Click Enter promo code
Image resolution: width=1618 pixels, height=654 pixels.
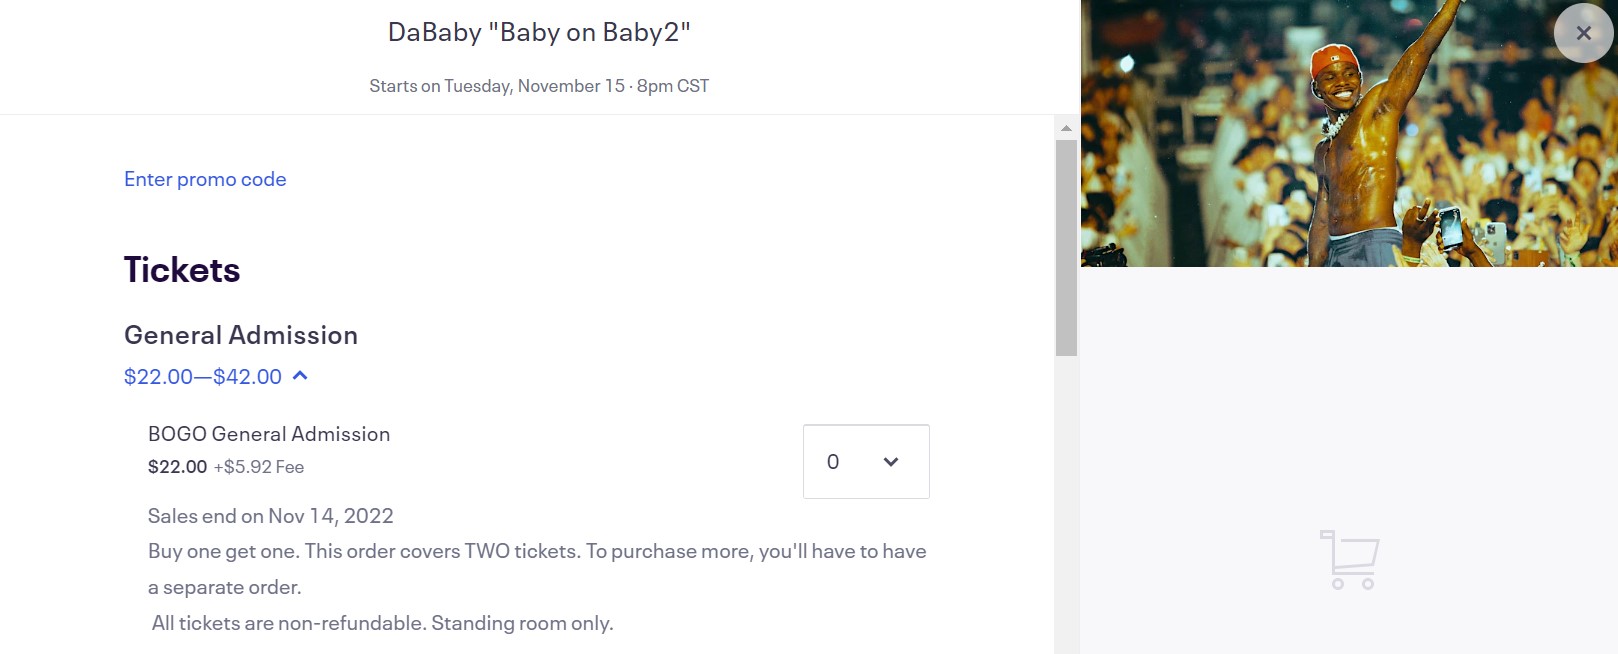[204, 179]
